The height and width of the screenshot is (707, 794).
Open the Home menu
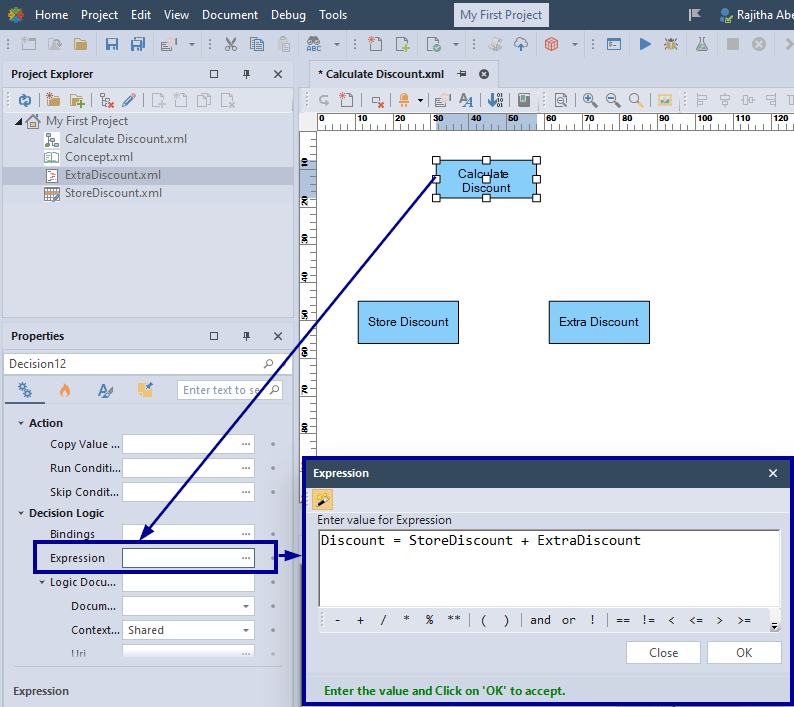point(52,15)
